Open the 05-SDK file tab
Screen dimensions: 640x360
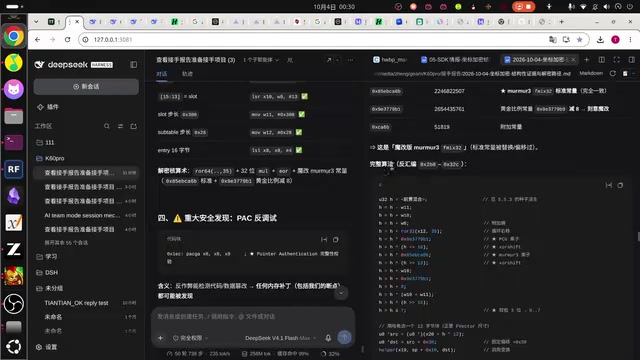pyautogui.click(x=455, y=60)
